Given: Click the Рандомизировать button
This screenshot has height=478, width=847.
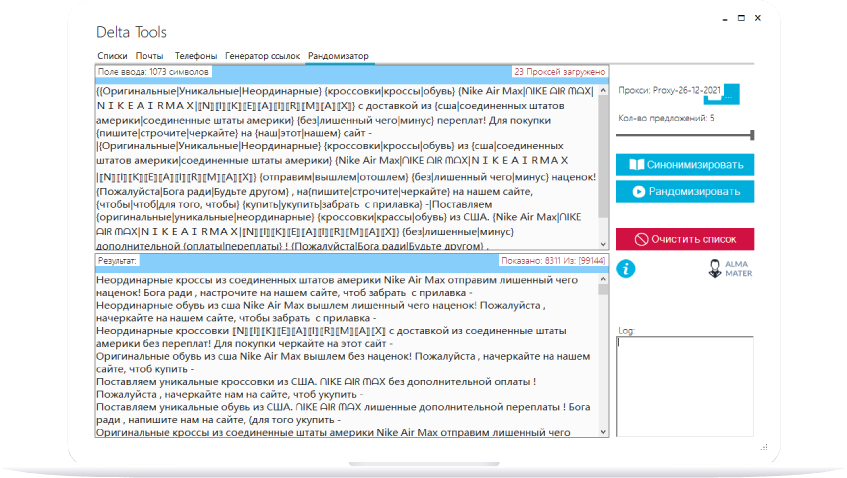Looking at the screenshot, I should tap(685, 192).
